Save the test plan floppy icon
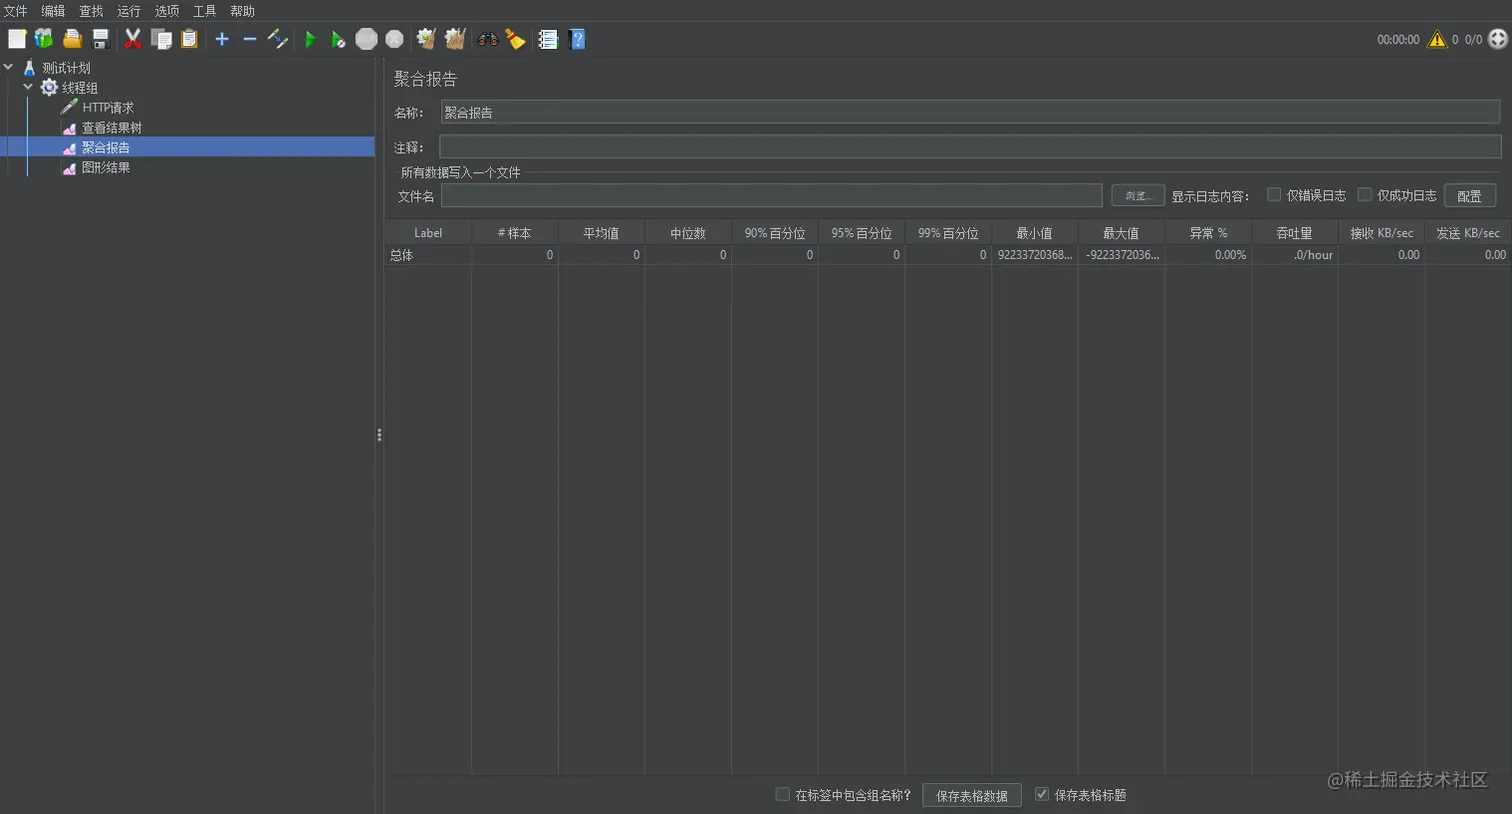Viewport: 1512px width, 814px height. tap(100, 39)
